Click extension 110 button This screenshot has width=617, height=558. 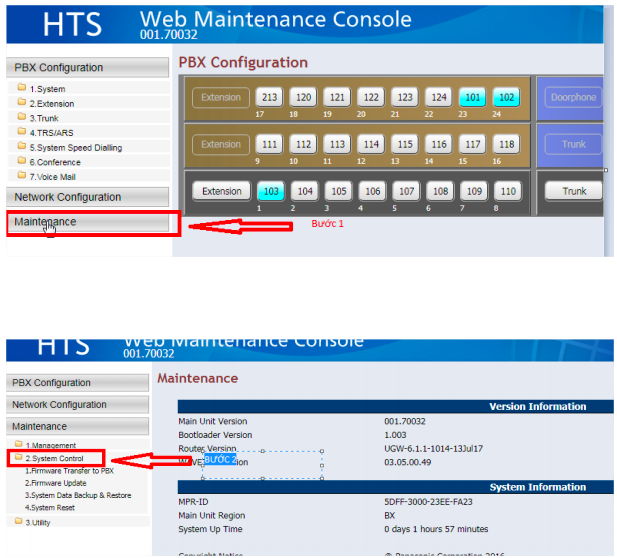(x=508, y=191)
